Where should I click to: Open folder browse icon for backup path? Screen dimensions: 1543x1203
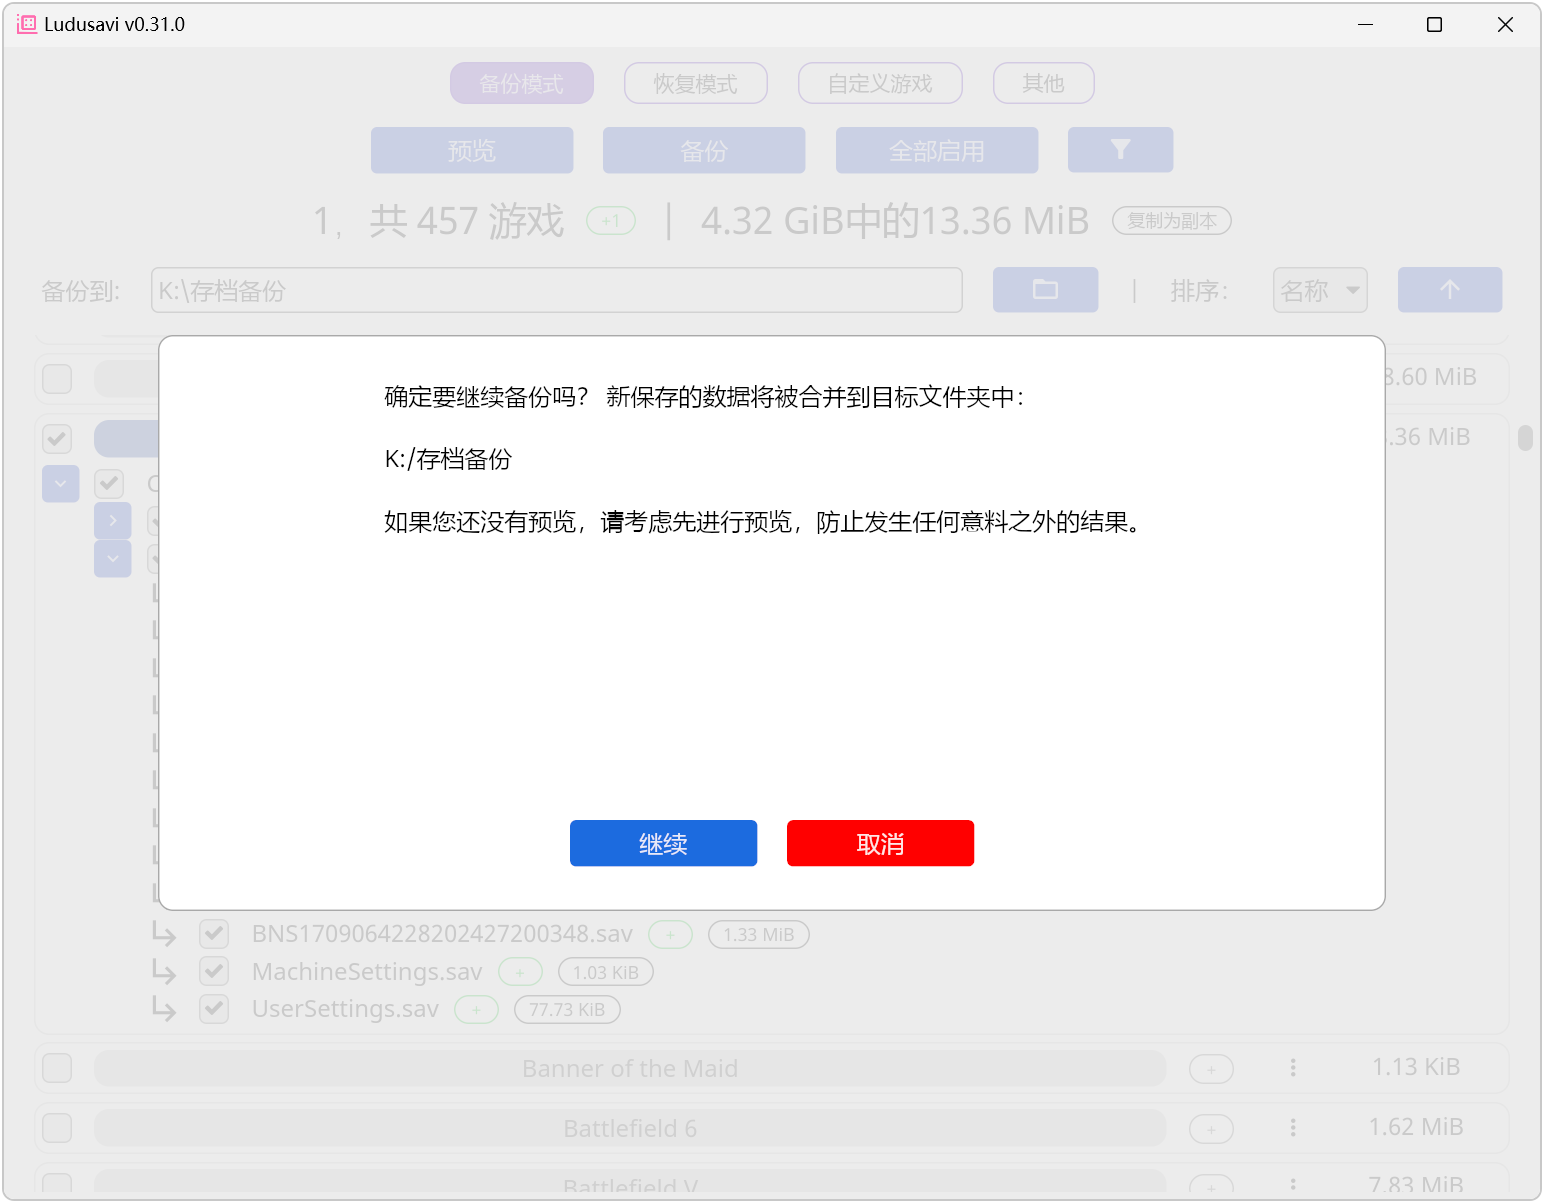coord(1045,290)
